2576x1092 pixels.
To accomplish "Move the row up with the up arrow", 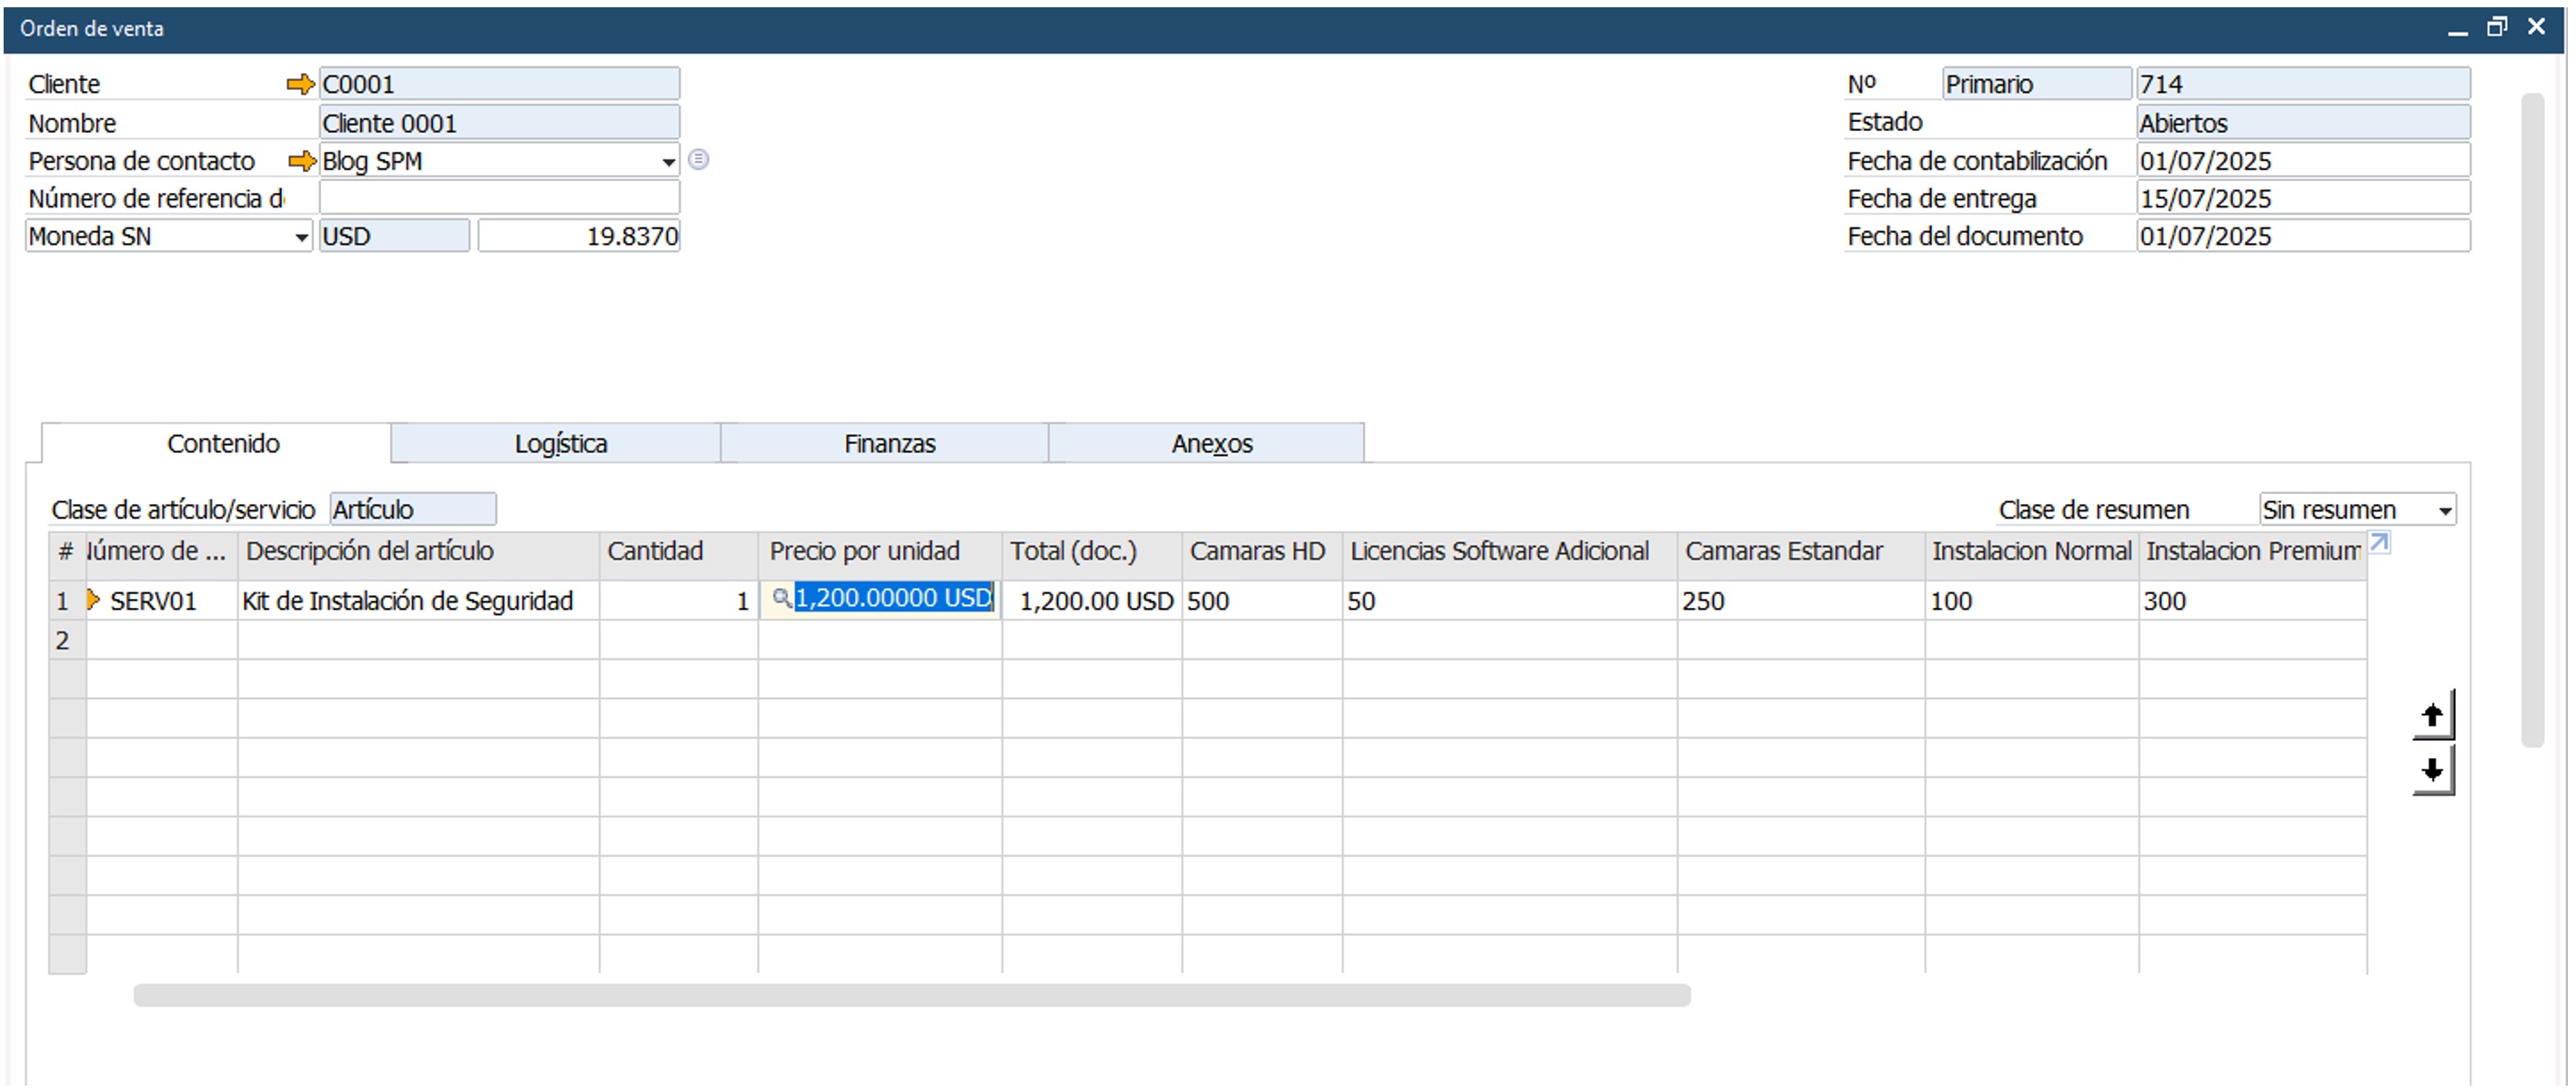I will pos(2432,716).
